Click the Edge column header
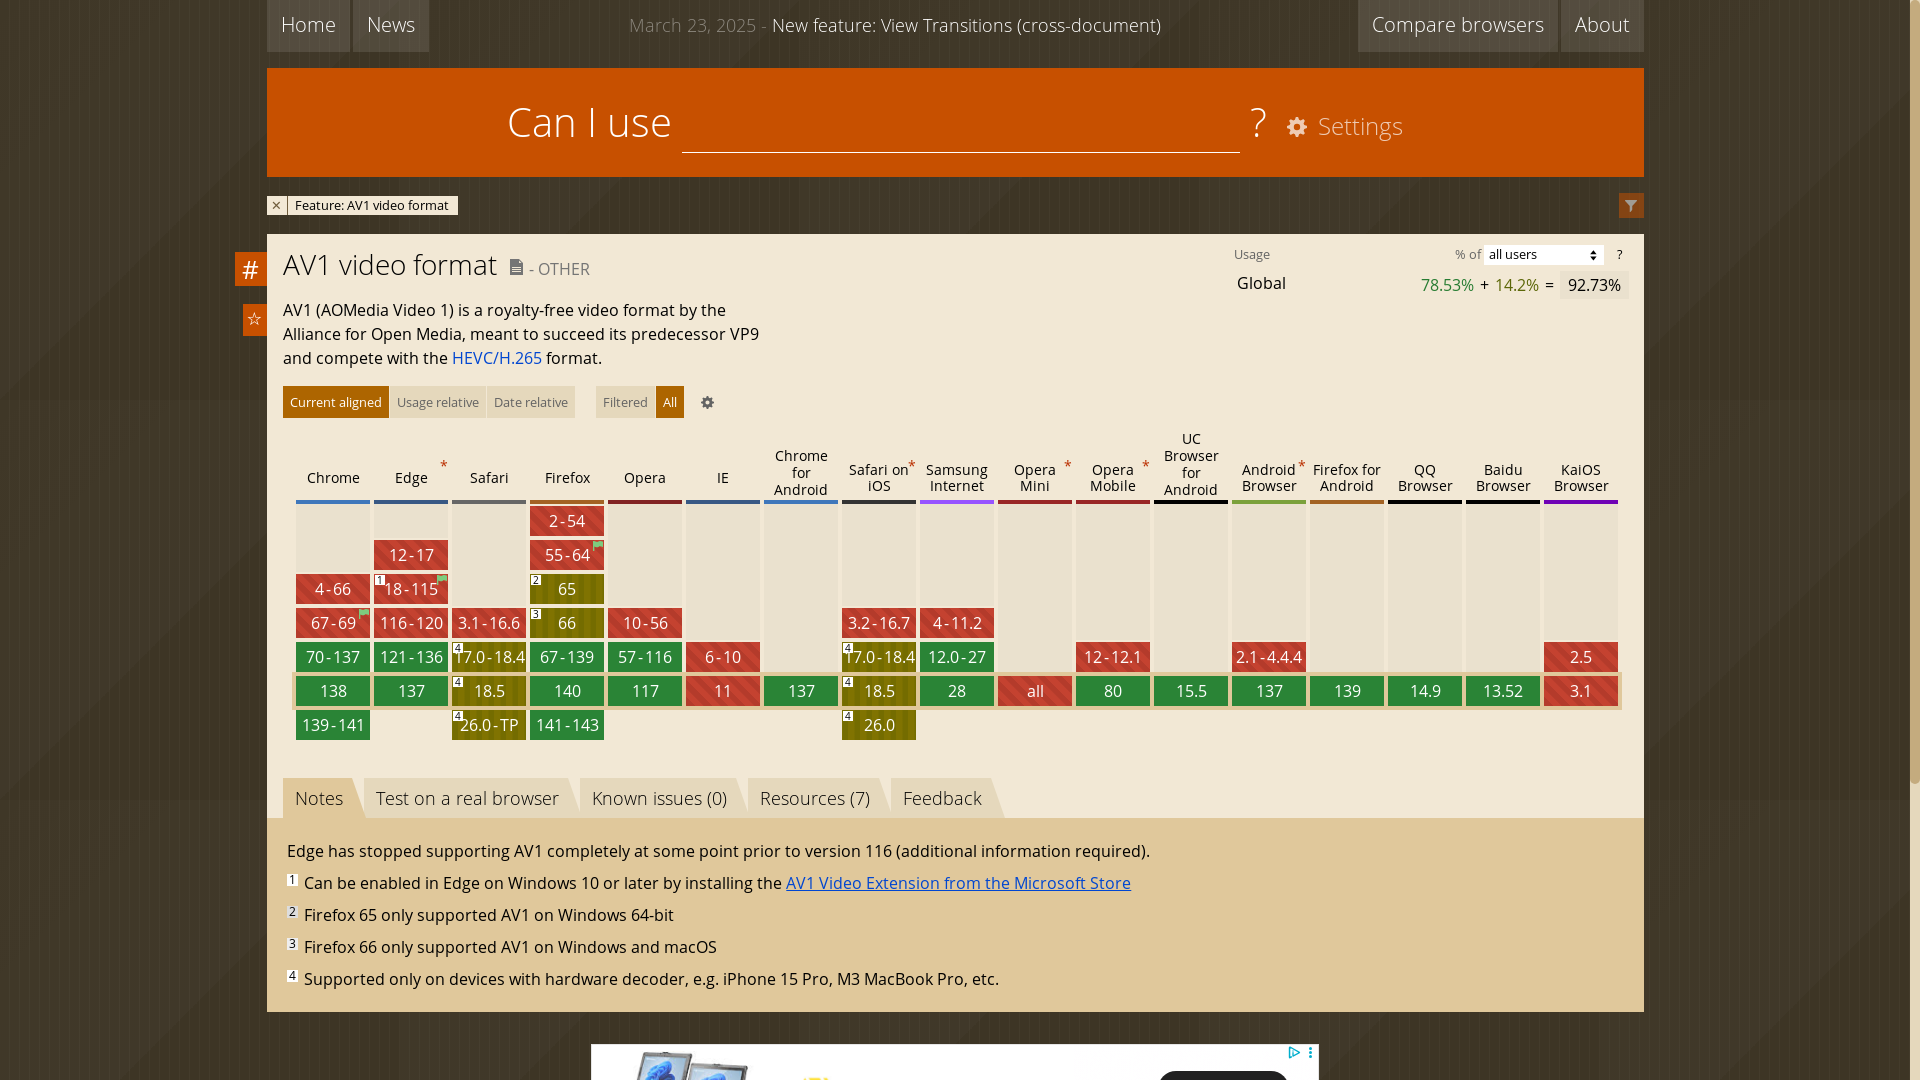The height and width of the screenshot is (1080, 1920). [x=411, y=478]
